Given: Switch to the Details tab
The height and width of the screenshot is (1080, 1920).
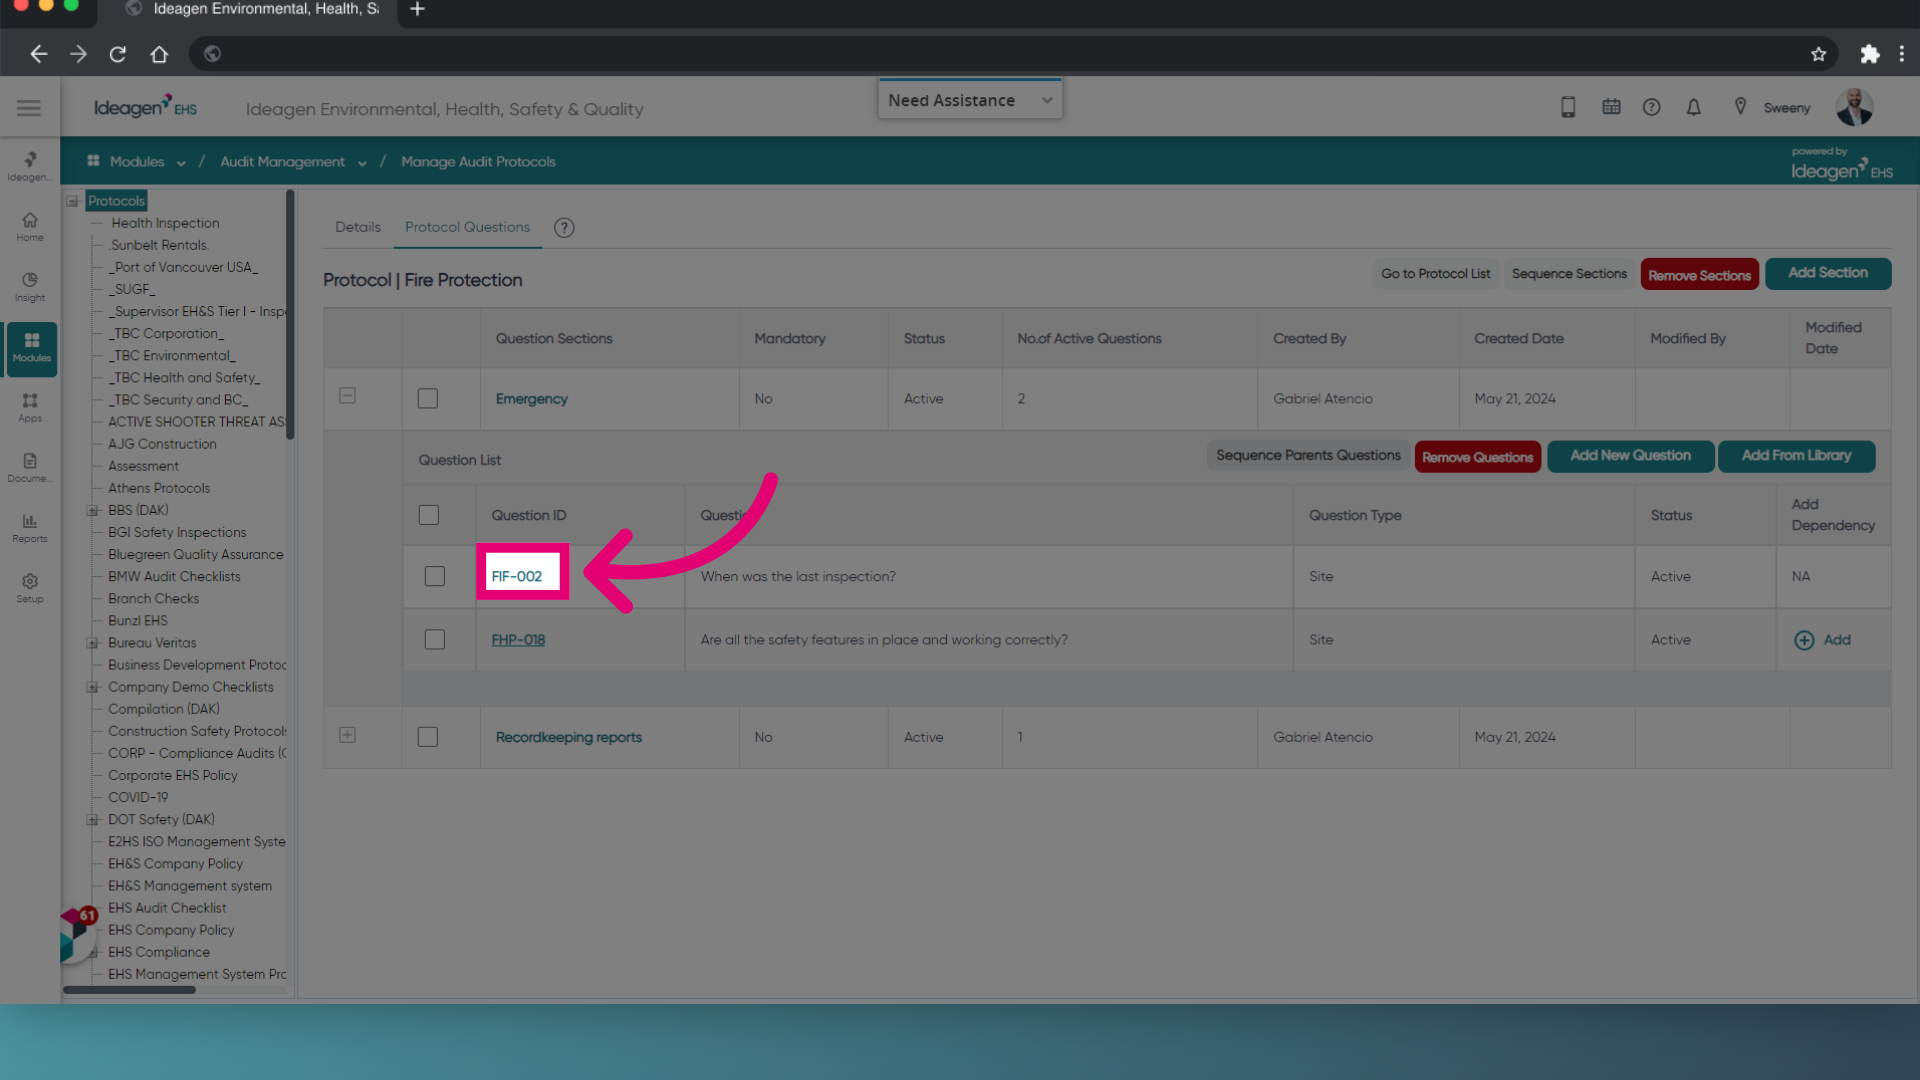Looking at the screenshot, I should (x=358, y=227).
